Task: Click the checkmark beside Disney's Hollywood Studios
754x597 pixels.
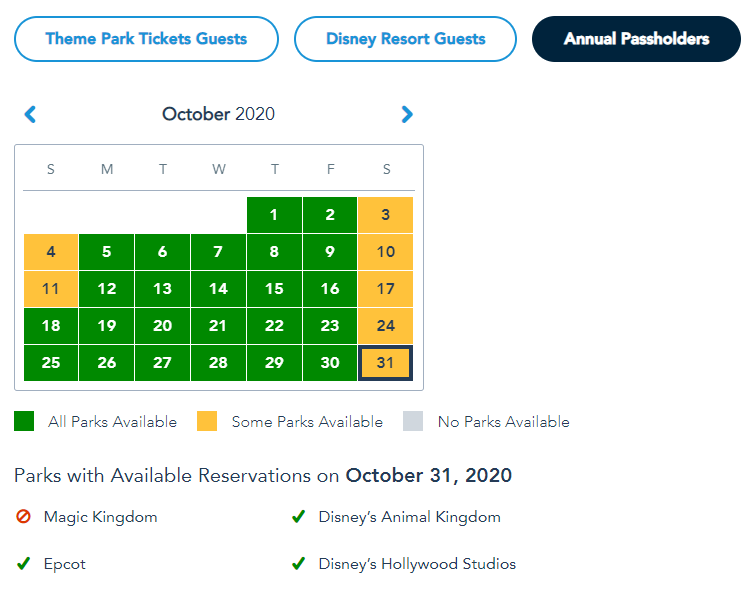Action: tap(298, 564)
